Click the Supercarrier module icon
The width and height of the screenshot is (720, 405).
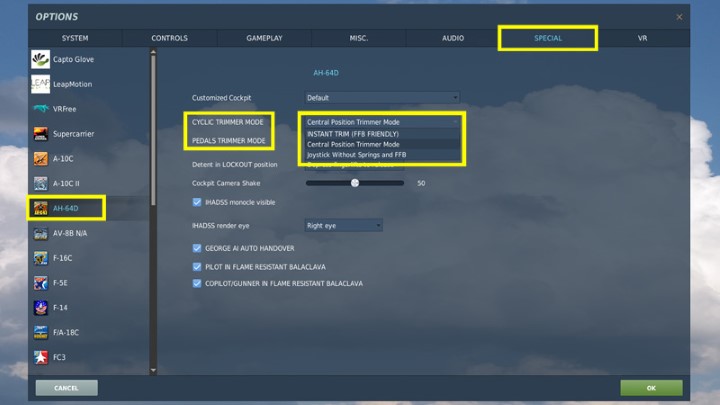[40, 134]
